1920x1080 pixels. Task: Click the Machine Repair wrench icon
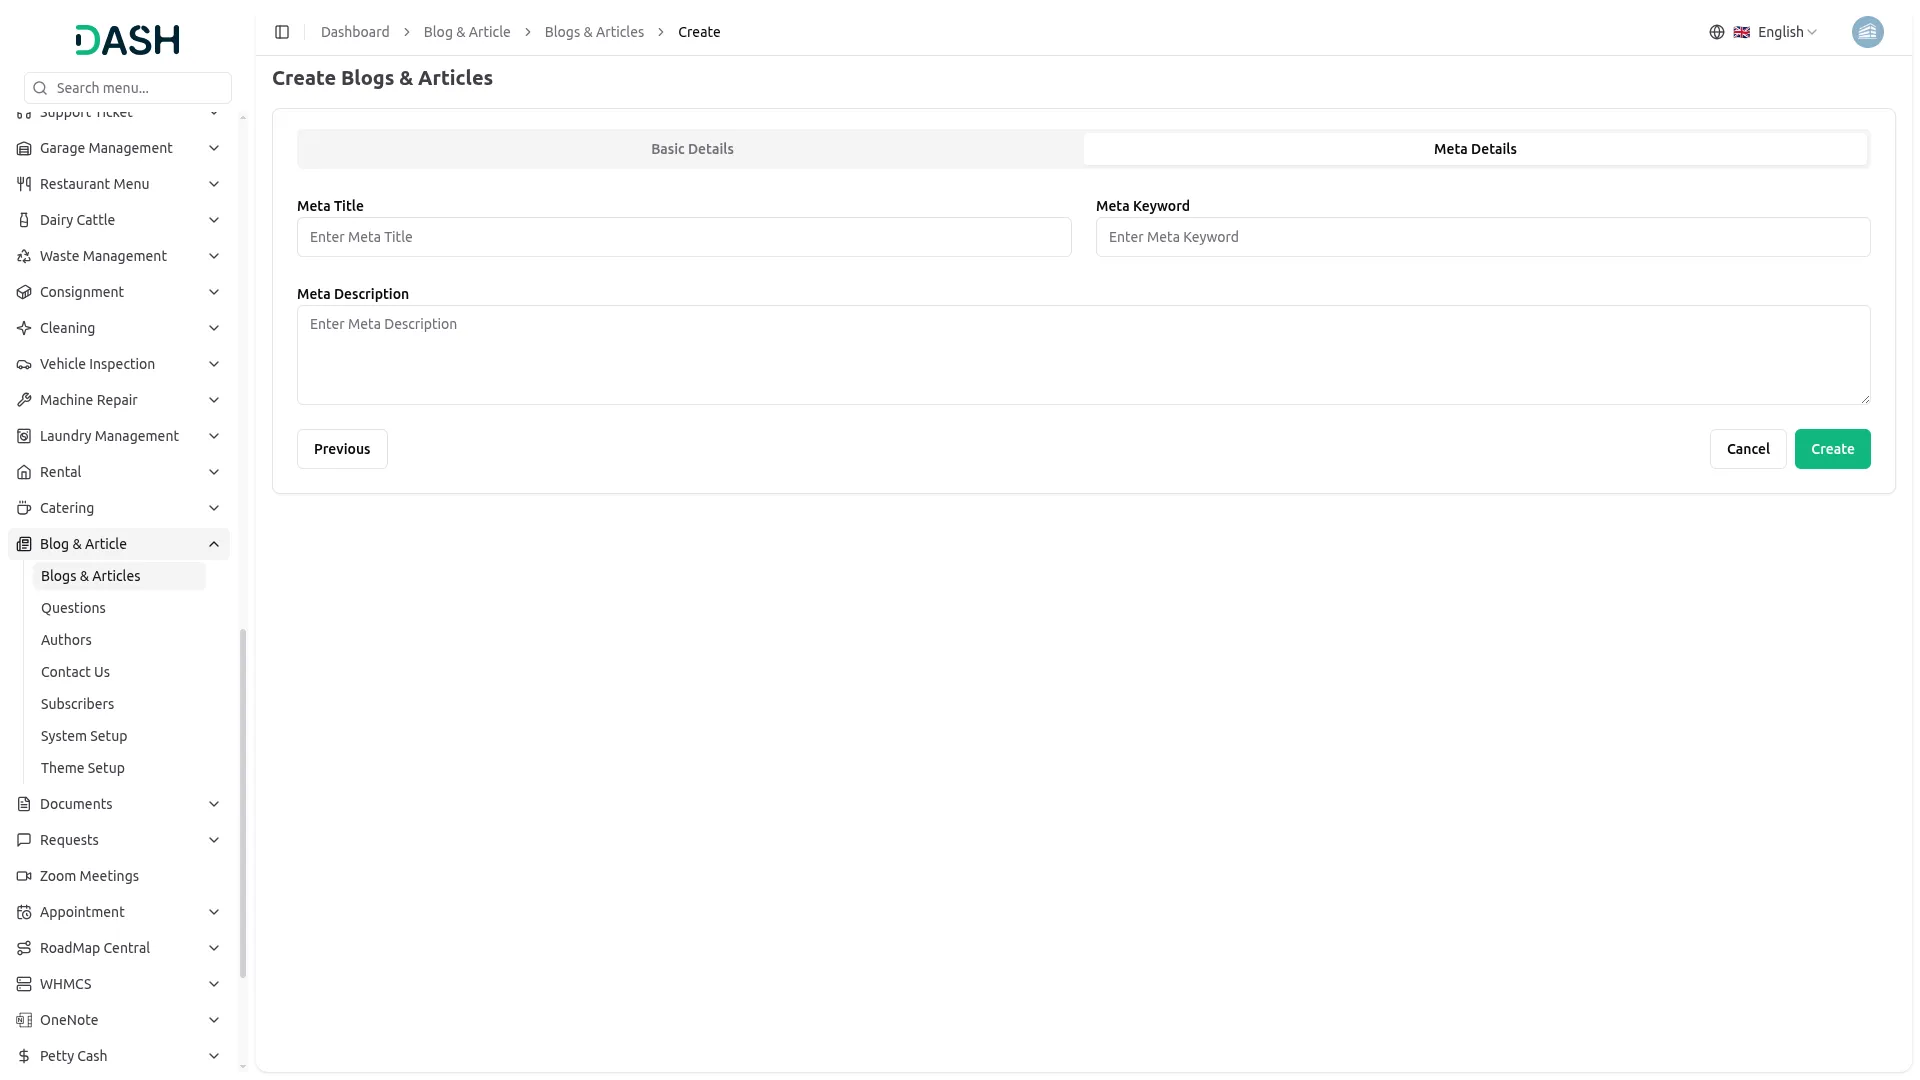click(24, 400)
